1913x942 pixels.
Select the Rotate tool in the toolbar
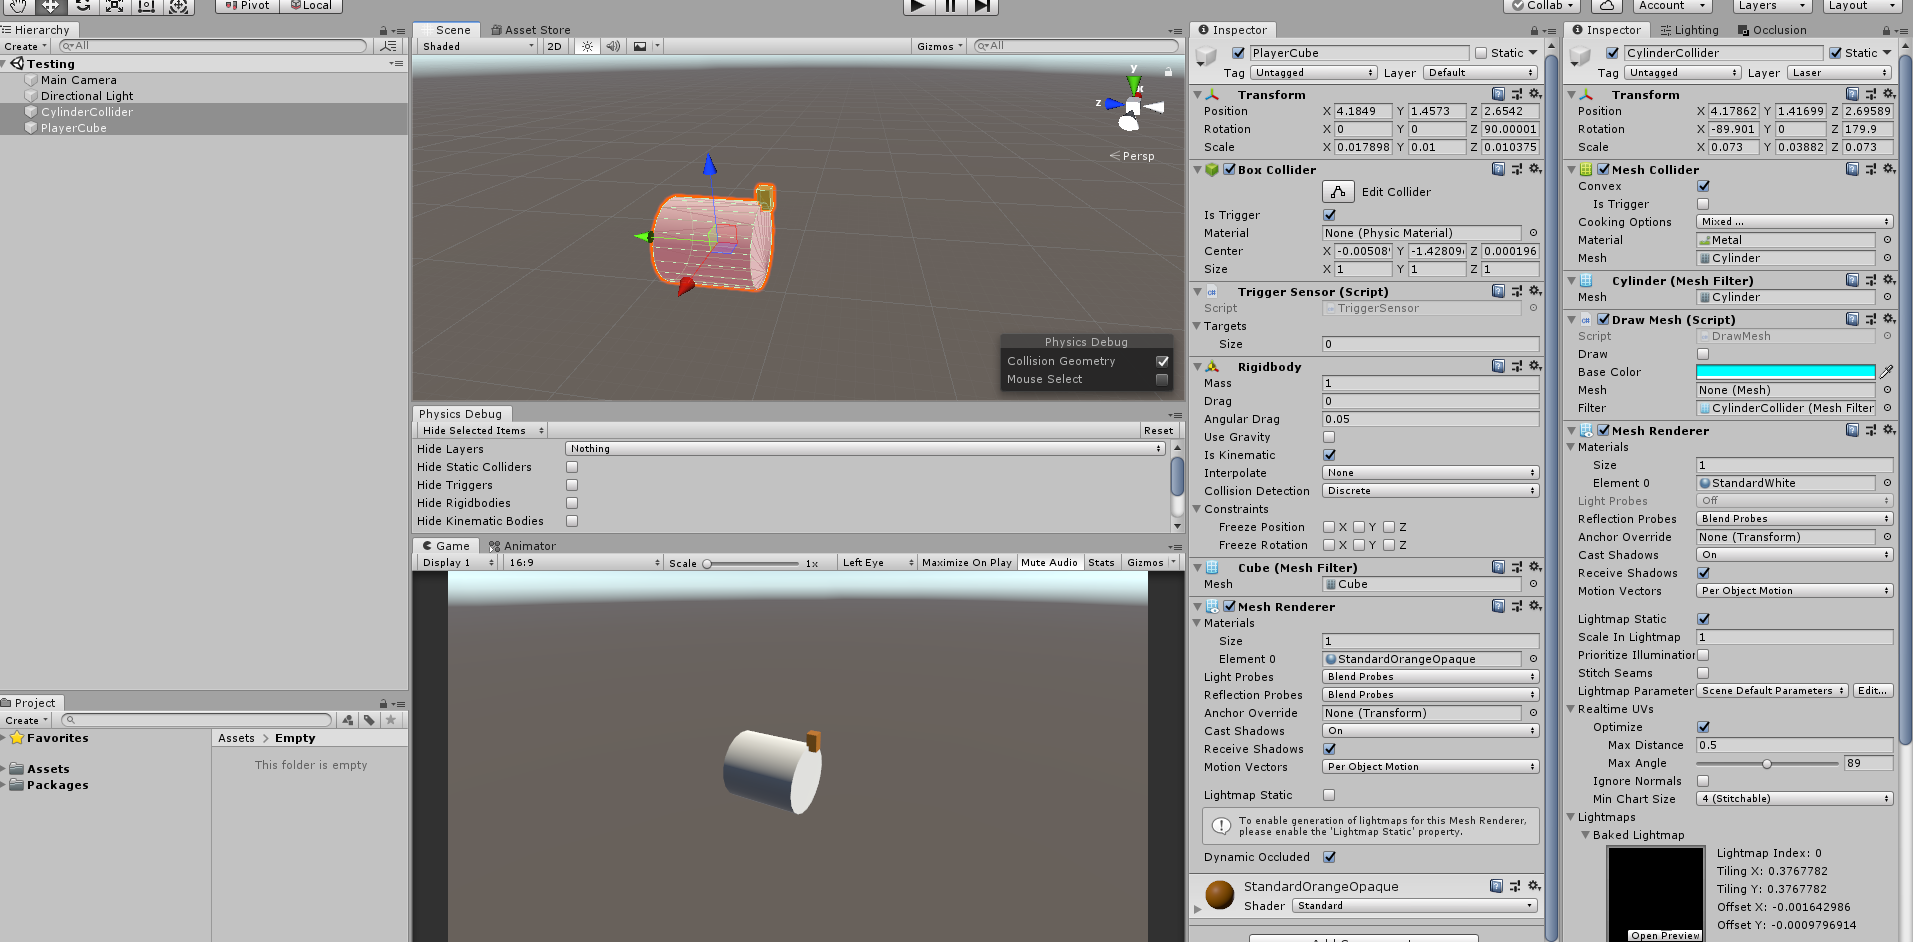click(x=82, y=5)
